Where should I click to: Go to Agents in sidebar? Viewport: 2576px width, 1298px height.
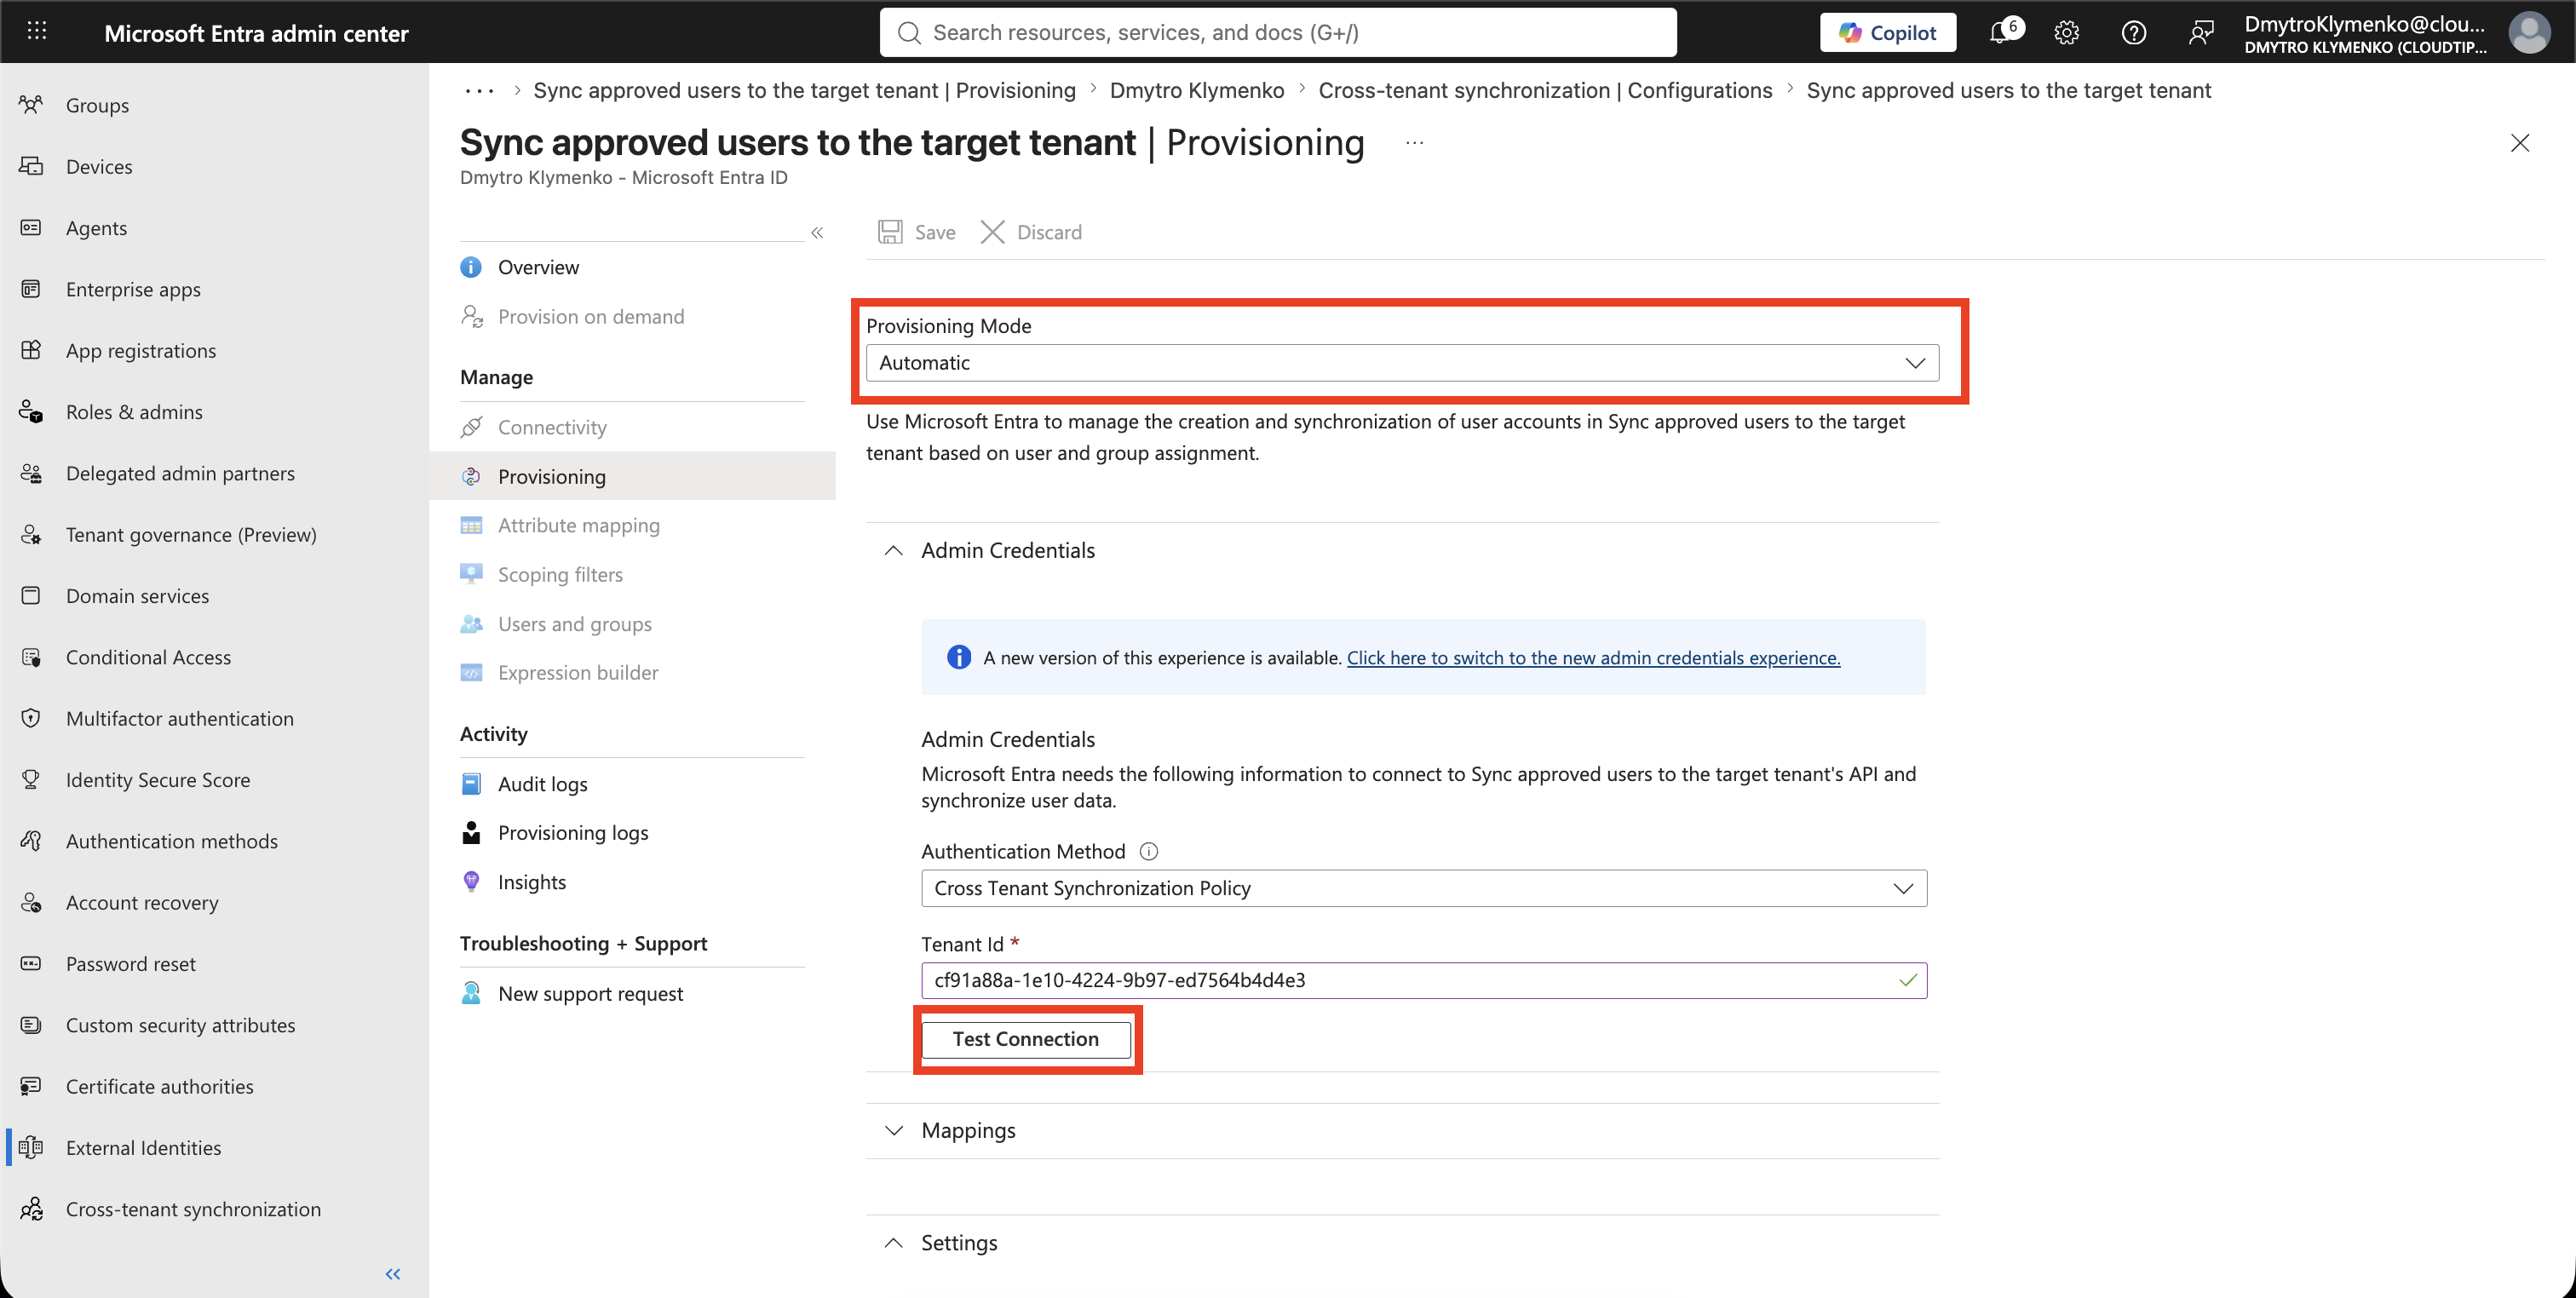[96, 228]
